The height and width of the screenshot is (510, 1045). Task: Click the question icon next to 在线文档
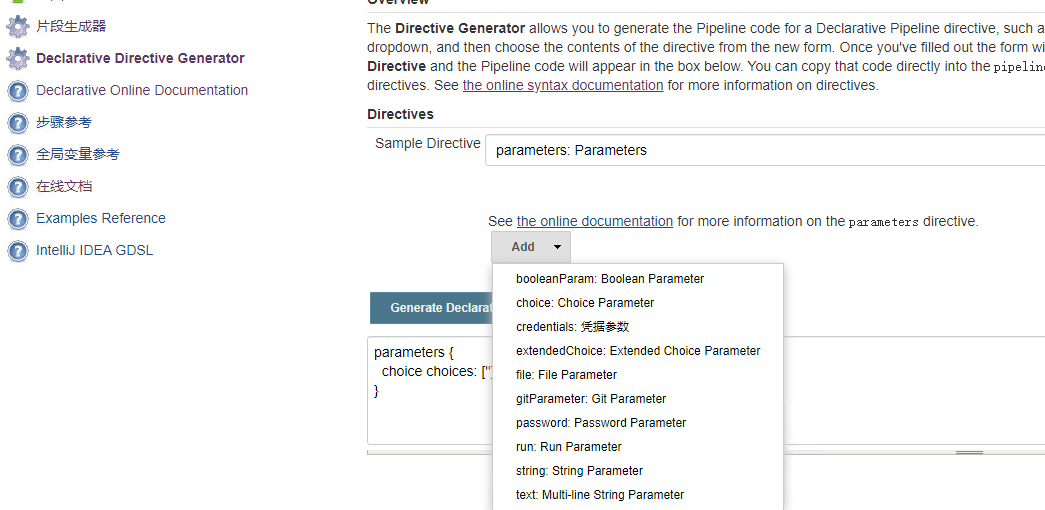[x=17, y=187]
